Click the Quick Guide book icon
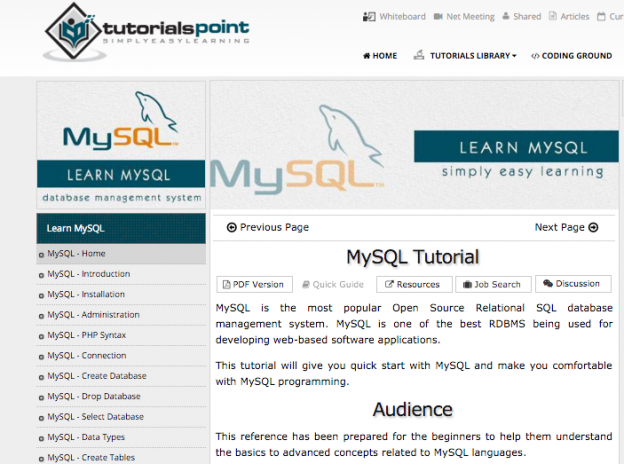 306,285
